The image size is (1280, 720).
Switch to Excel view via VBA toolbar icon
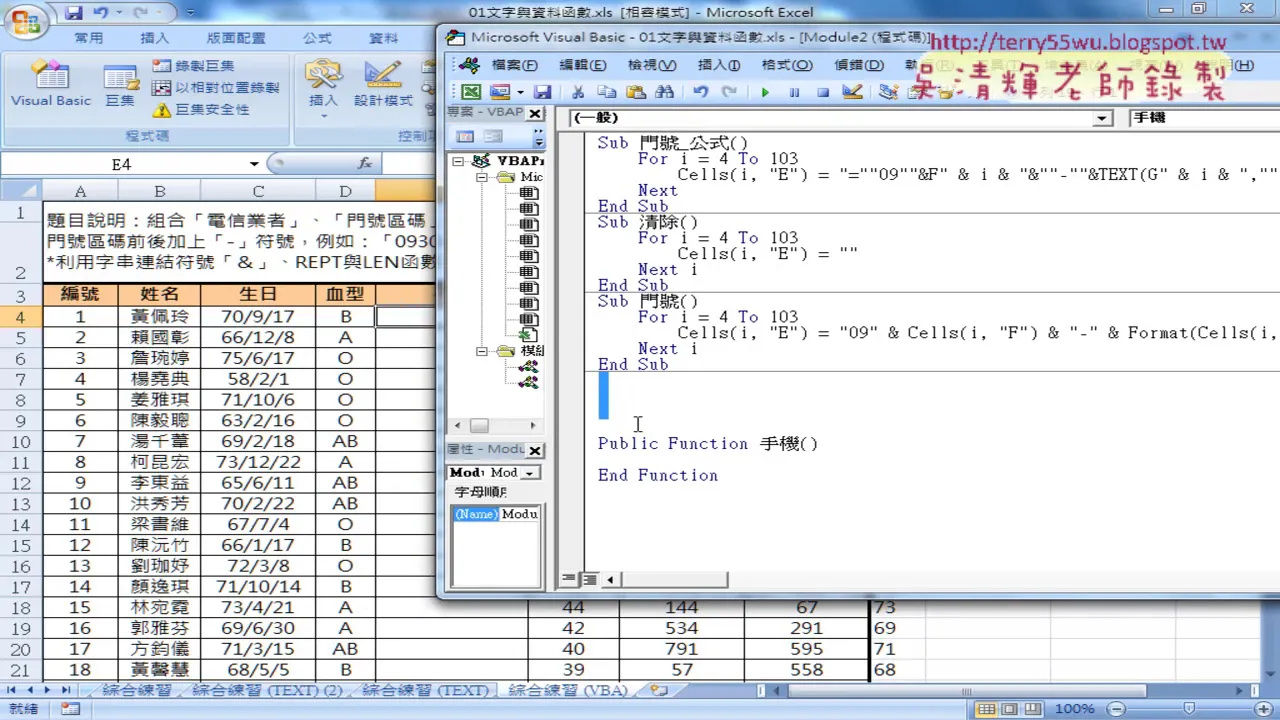[470, 92]
